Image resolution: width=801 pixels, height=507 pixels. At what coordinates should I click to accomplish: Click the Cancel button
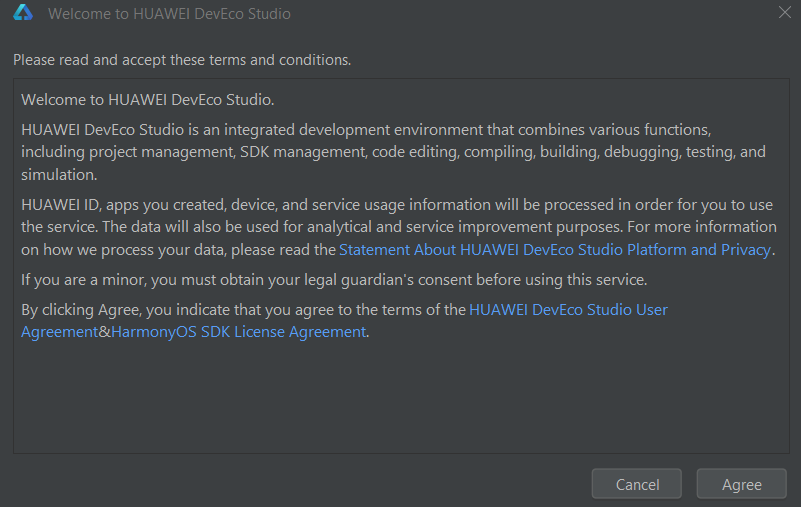tap(637, 483)
